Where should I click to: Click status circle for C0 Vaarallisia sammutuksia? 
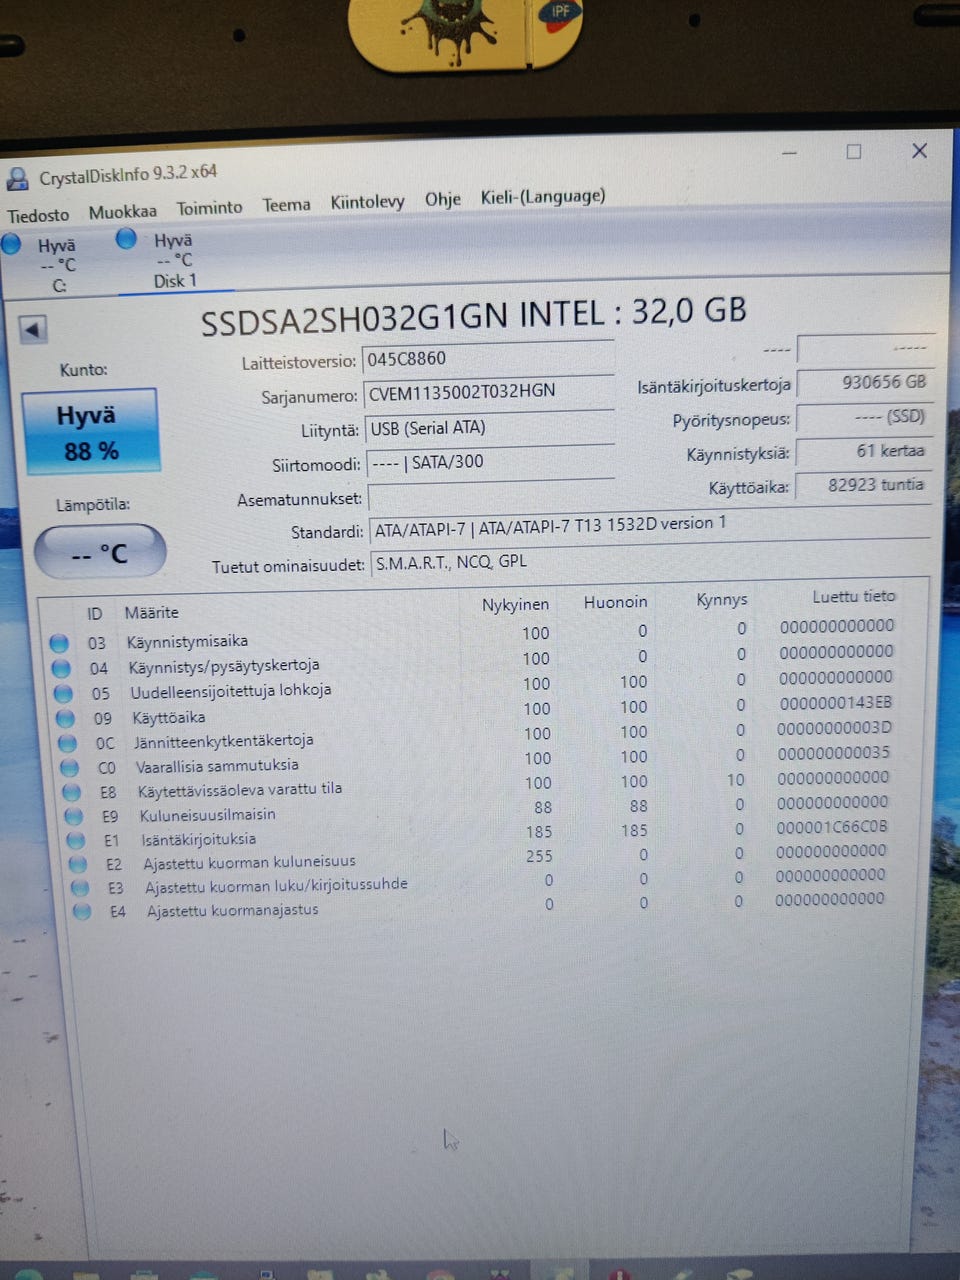coord(69,768)
